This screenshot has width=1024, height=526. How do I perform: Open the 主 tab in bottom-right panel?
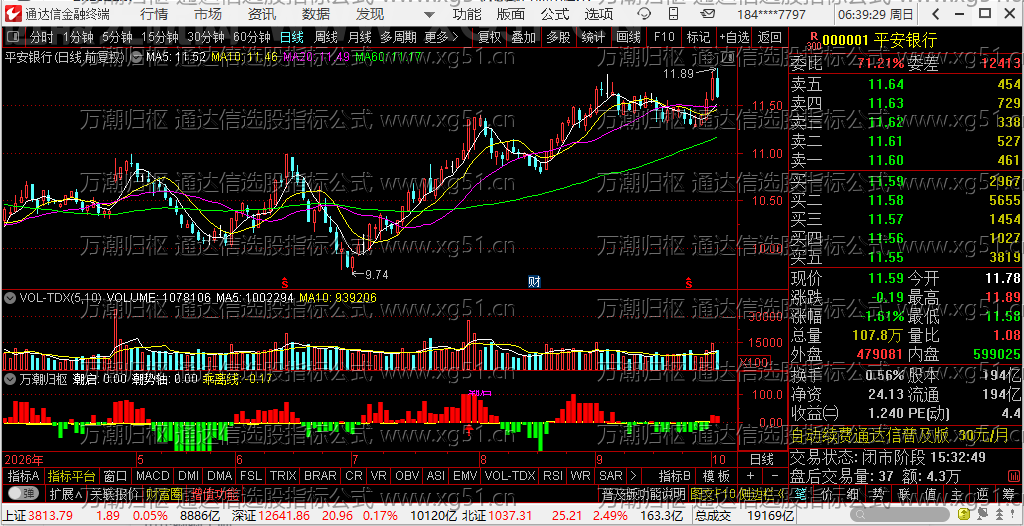957,493
